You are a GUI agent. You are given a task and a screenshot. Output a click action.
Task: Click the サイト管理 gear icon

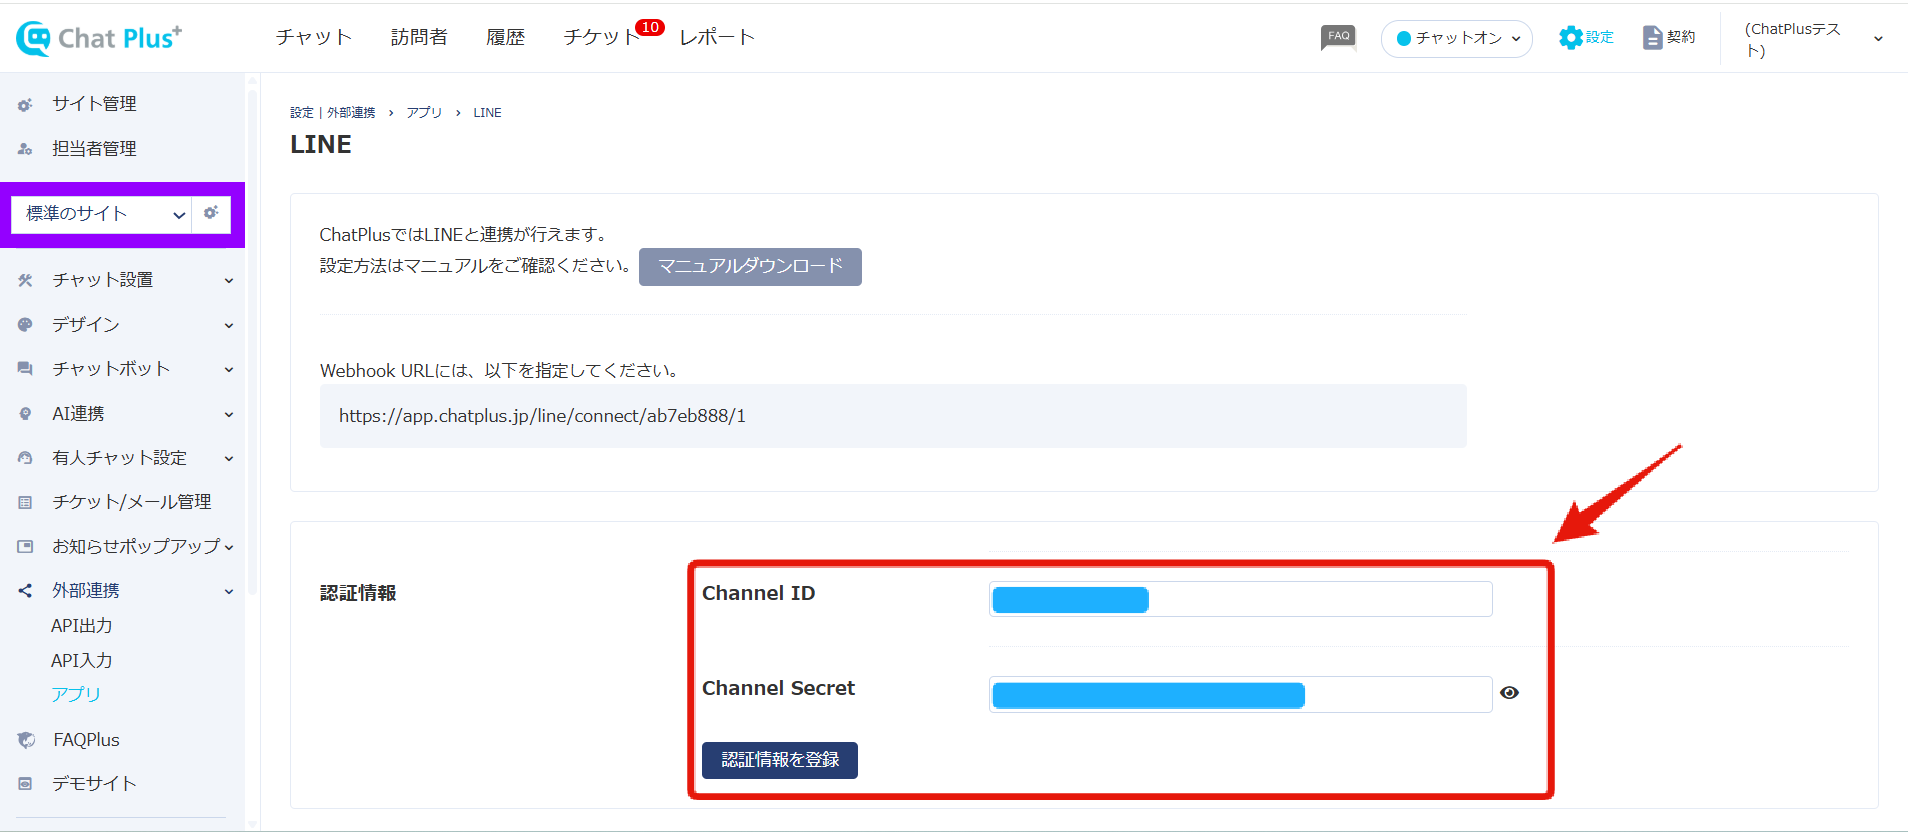25,104
